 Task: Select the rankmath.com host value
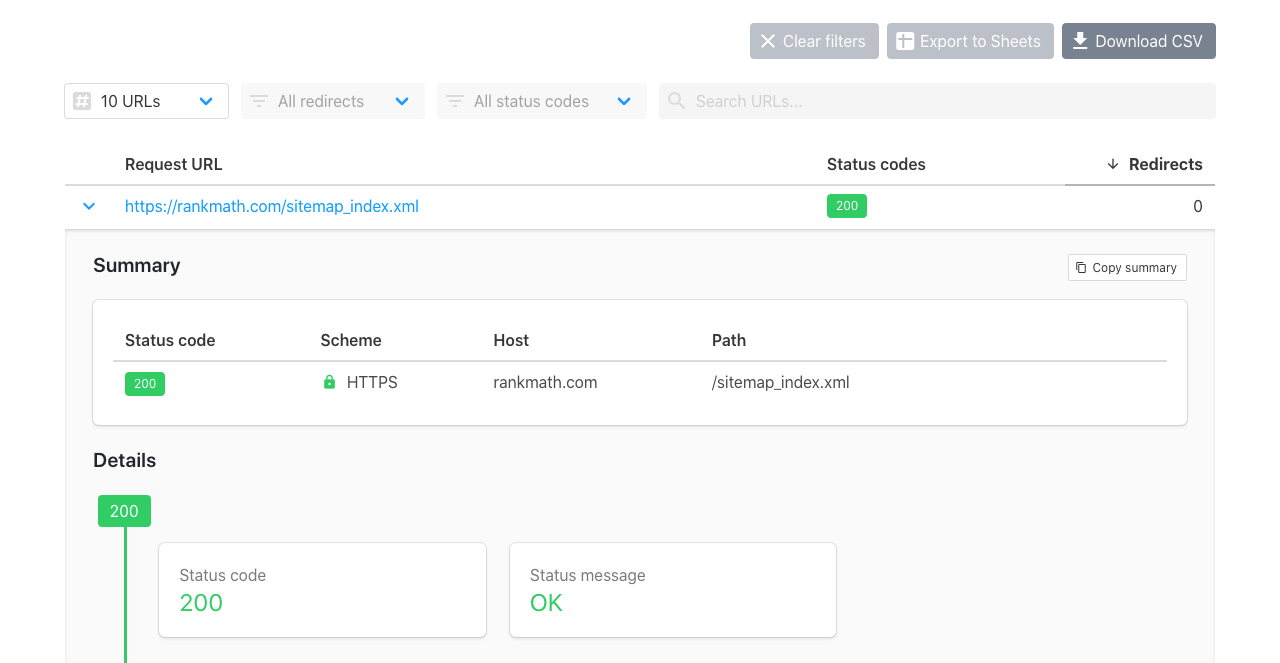pos(545,382)
